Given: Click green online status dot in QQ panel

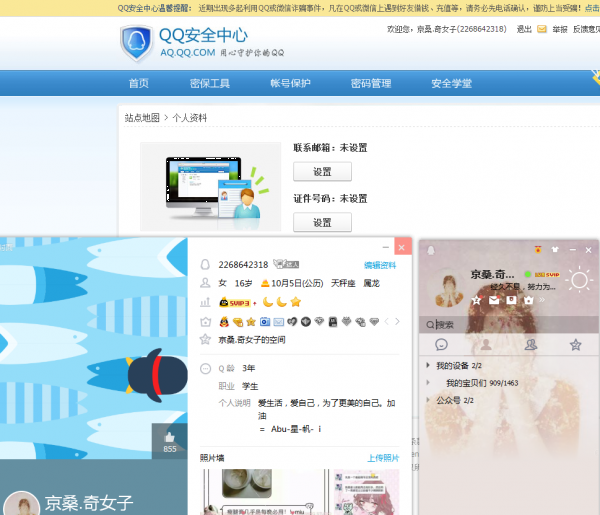Looking at the screenshot, I should coord(527,274).
